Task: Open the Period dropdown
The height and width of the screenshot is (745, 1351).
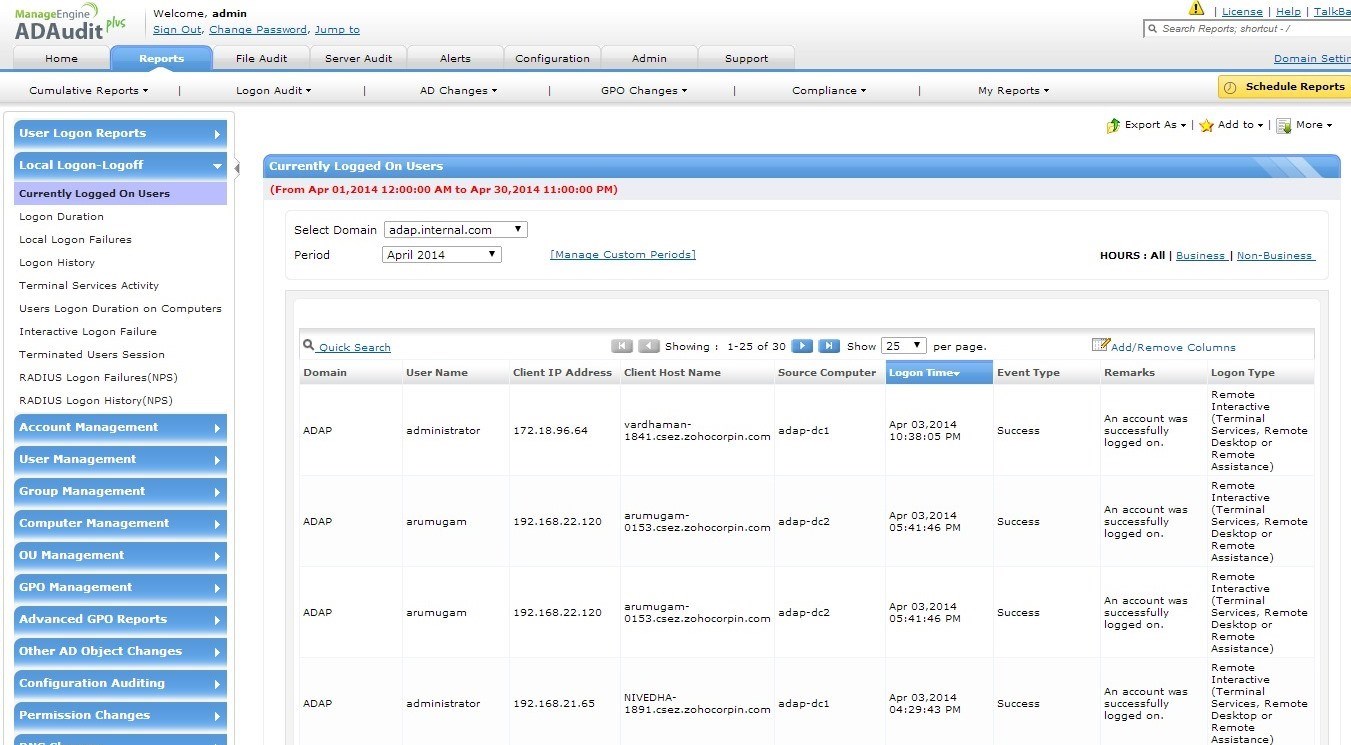Action: tap(441, 255)
